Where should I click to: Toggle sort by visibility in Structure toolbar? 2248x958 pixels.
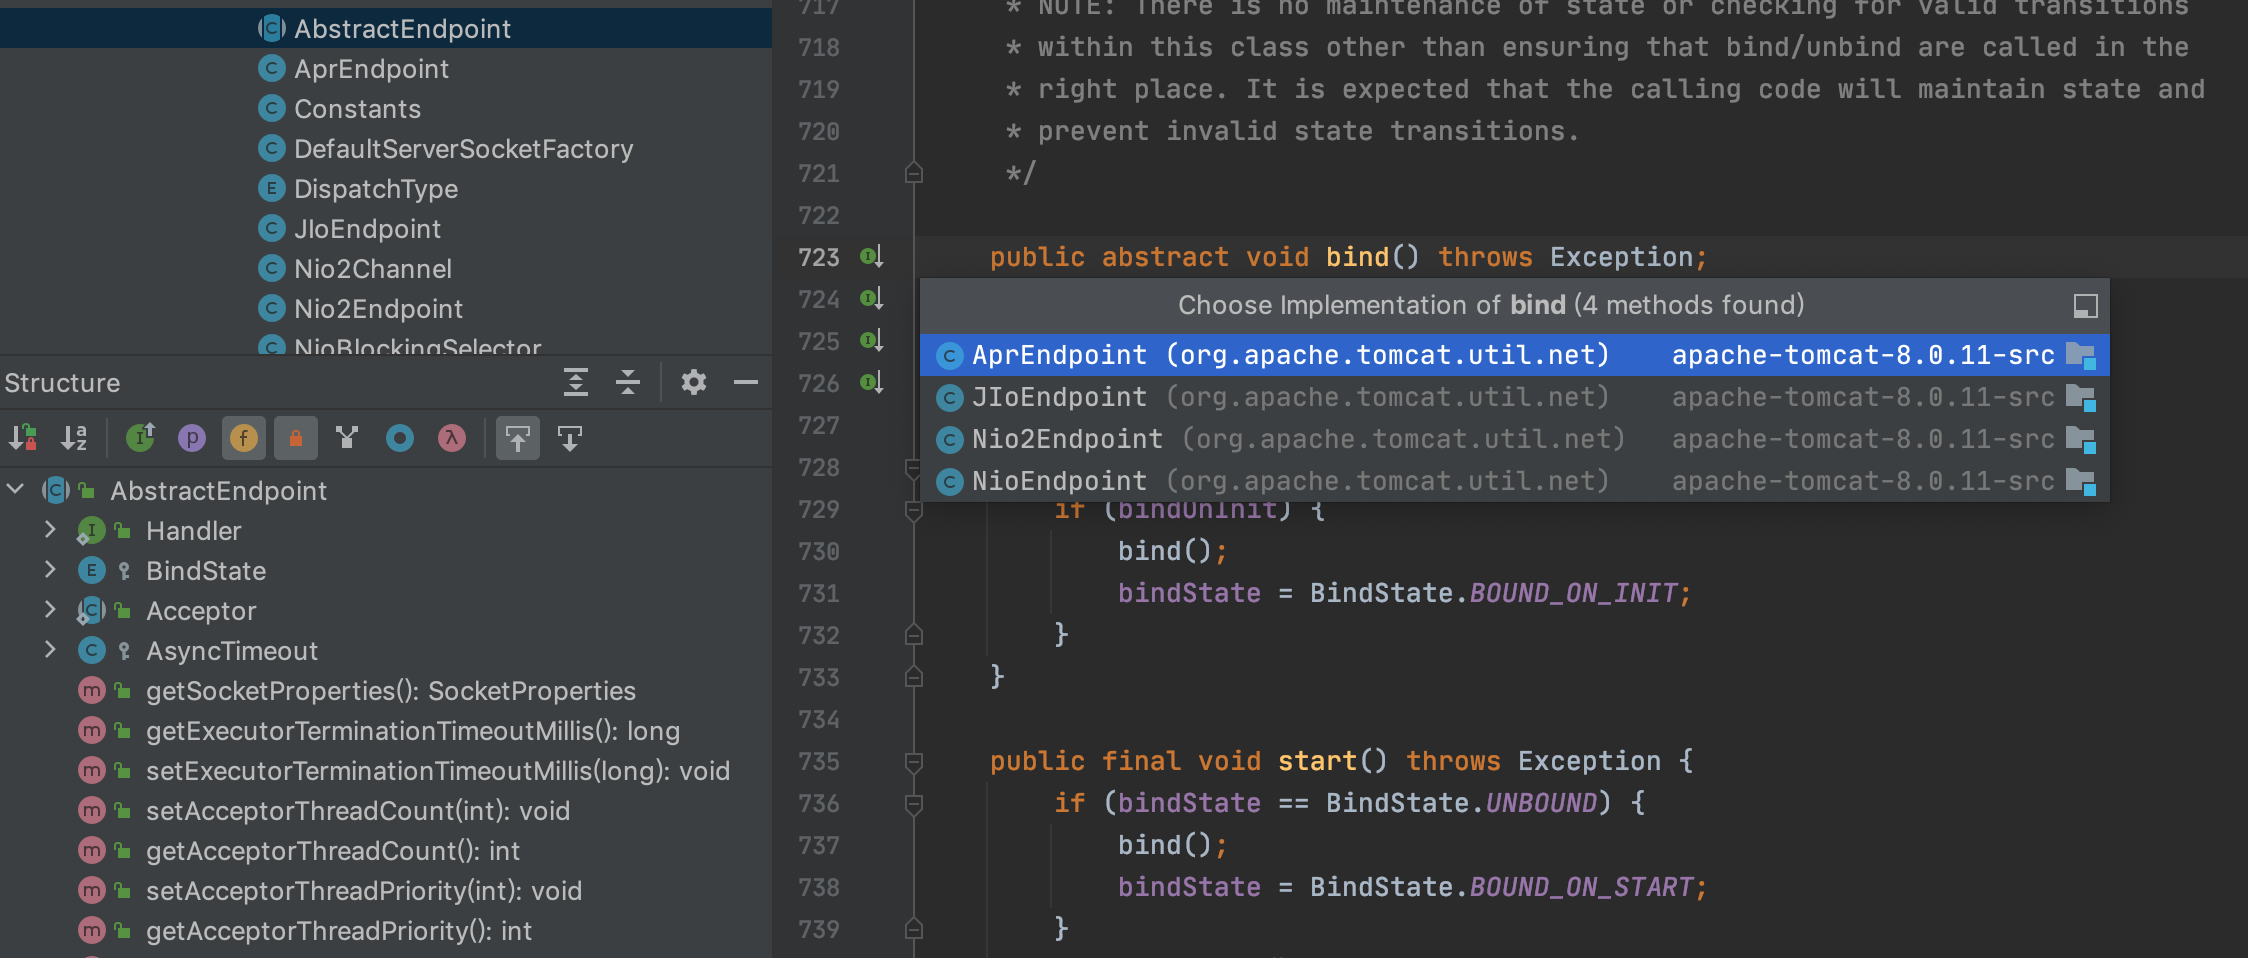click(23, 438)
